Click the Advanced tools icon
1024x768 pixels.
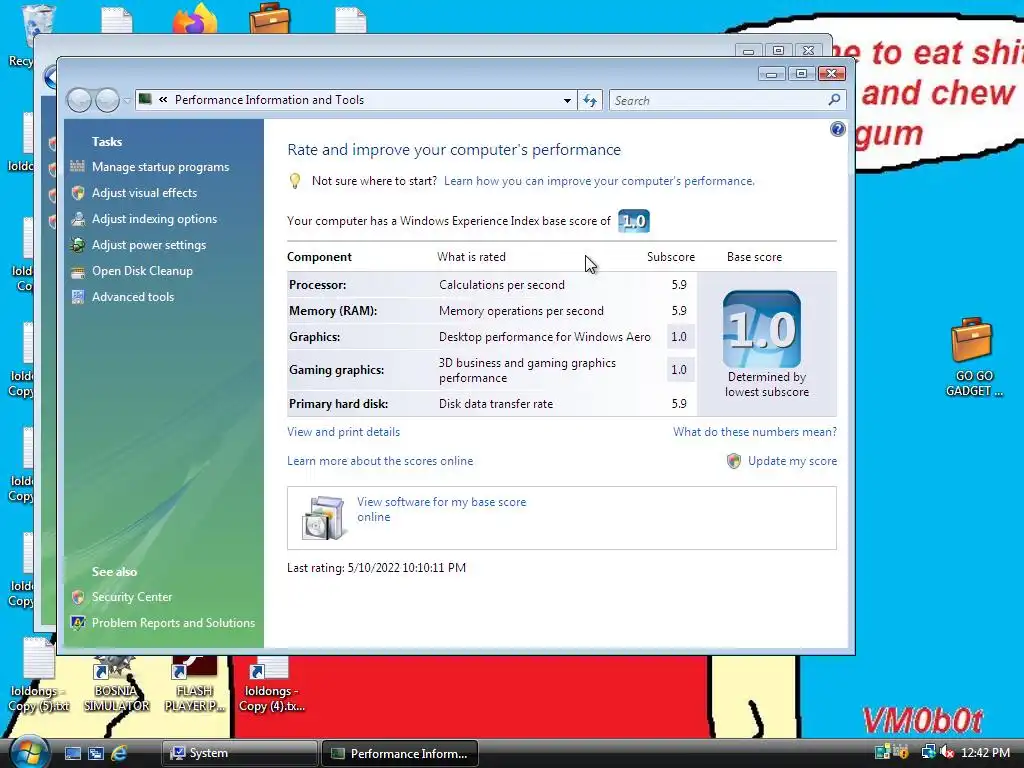pyautogui.click(x=78, y=297)
